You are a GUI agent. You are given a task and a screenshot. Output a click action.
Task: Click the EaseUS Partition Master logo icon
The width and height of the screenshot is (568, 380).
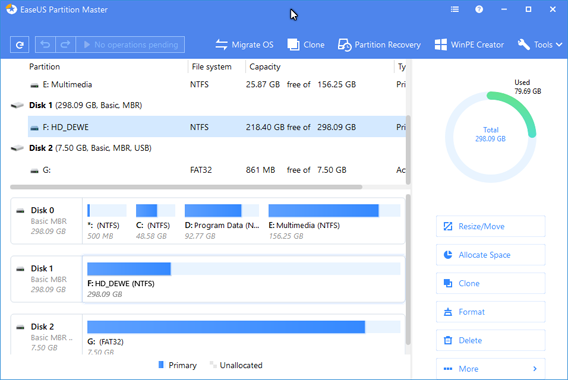coord(11,9)
